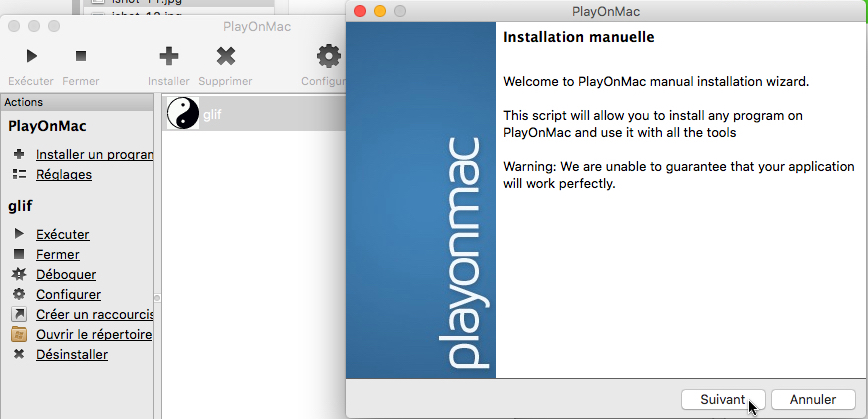The width and height of the screenshot is (868, 419).
Task: Click the Ouvrir le répertoire folder icon
Action: click(x=18, y=334)
